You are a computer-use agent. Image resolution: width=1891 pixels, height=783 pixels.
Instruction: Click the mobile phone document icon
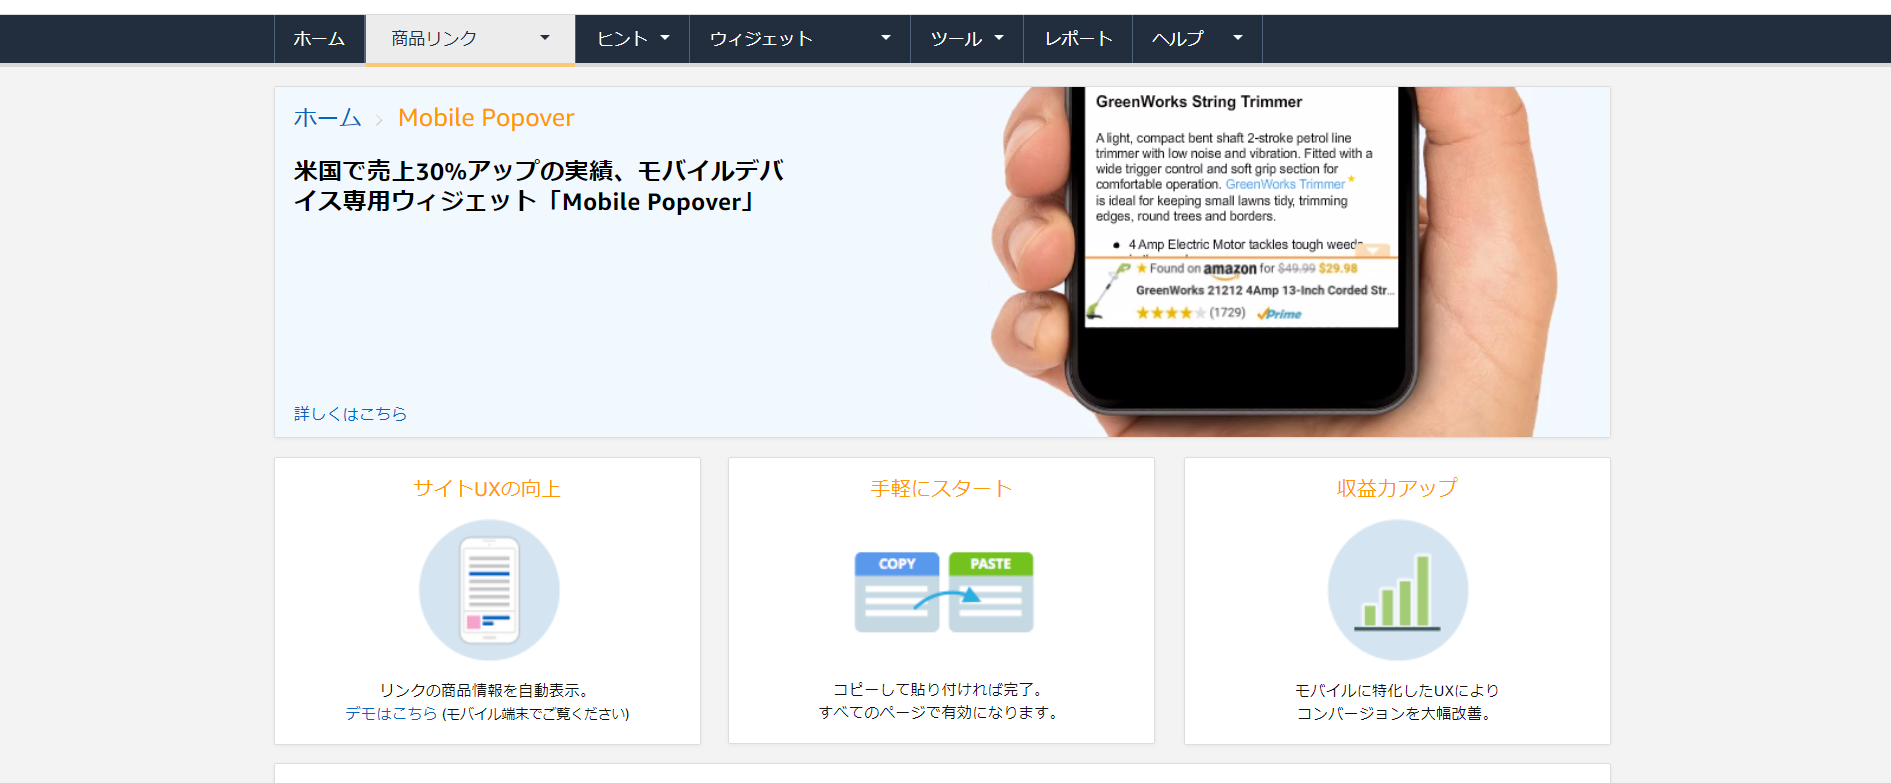point(489,590)
